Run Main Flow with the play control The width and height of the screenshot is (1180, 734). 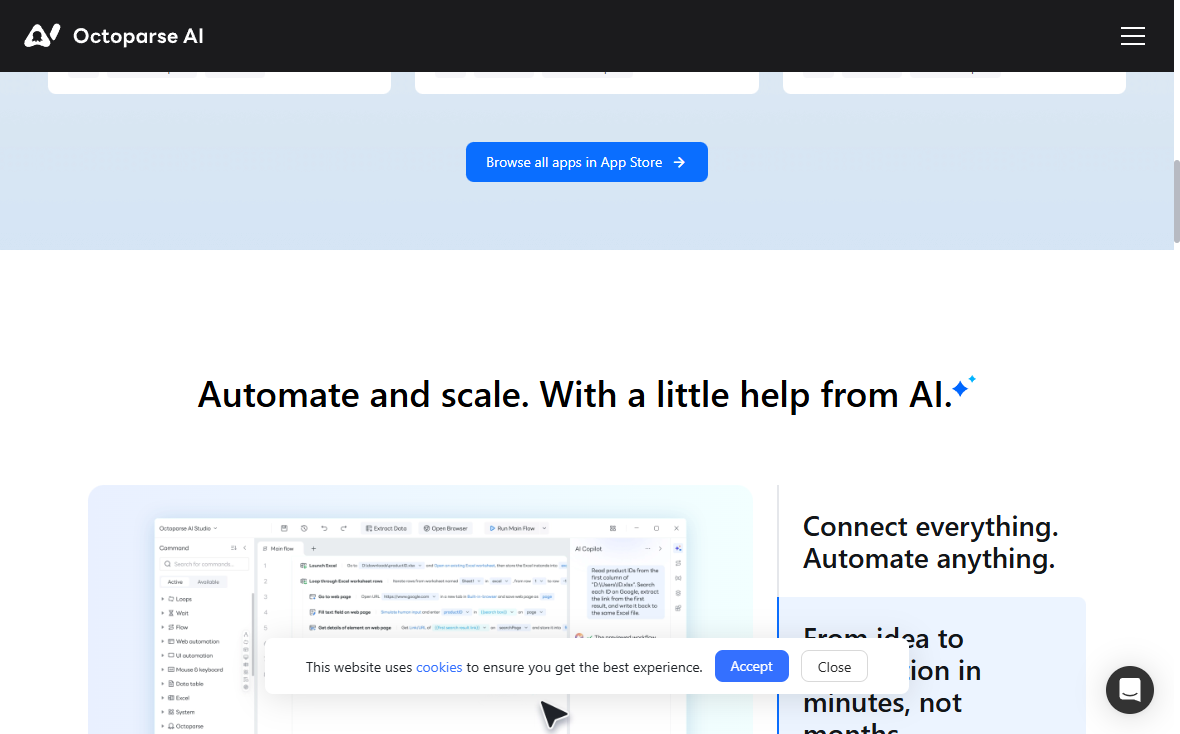coord(490,528)
